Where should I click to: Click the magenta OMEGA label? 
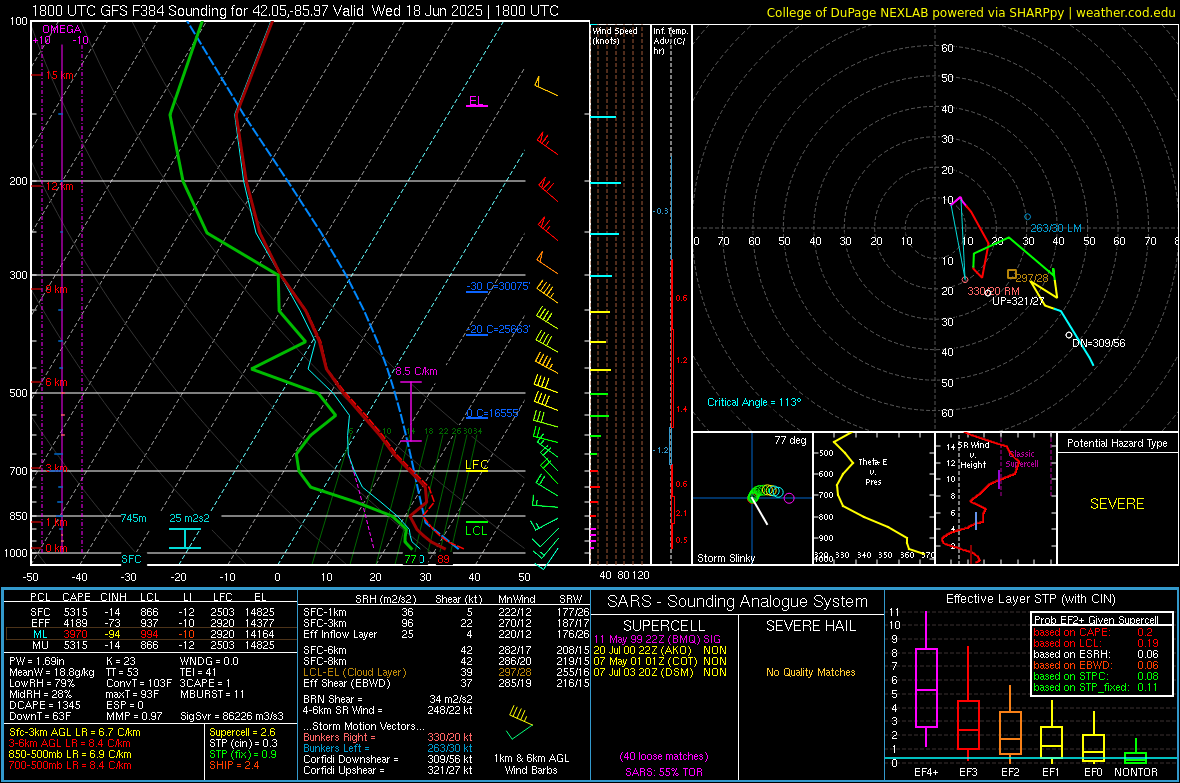pos(62,29)
